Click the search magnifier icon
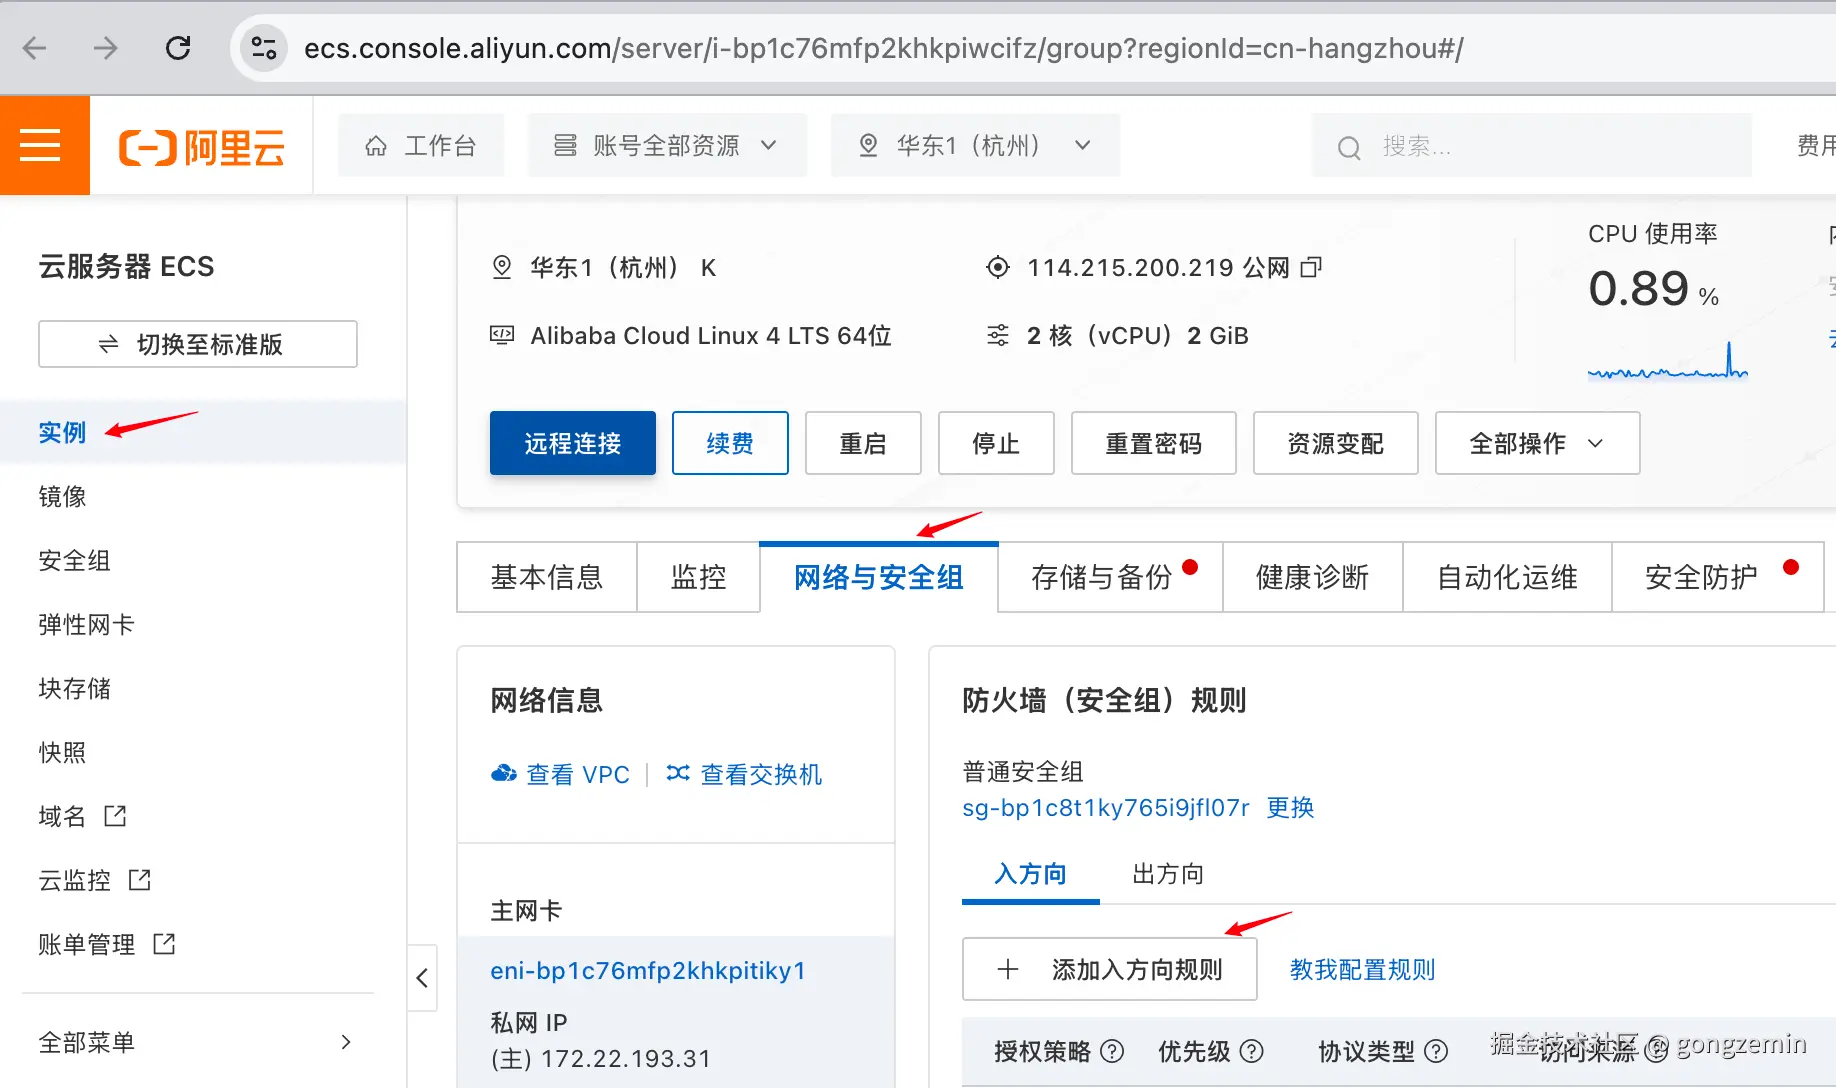This screenshot has width=1836, height=1088. coord(1349,148)
